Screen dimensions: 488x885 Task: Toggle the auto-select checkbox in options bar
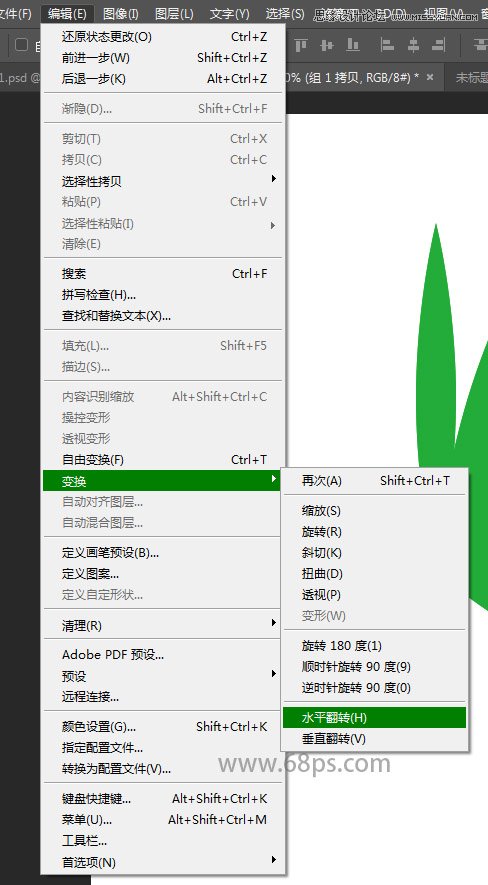21,45
